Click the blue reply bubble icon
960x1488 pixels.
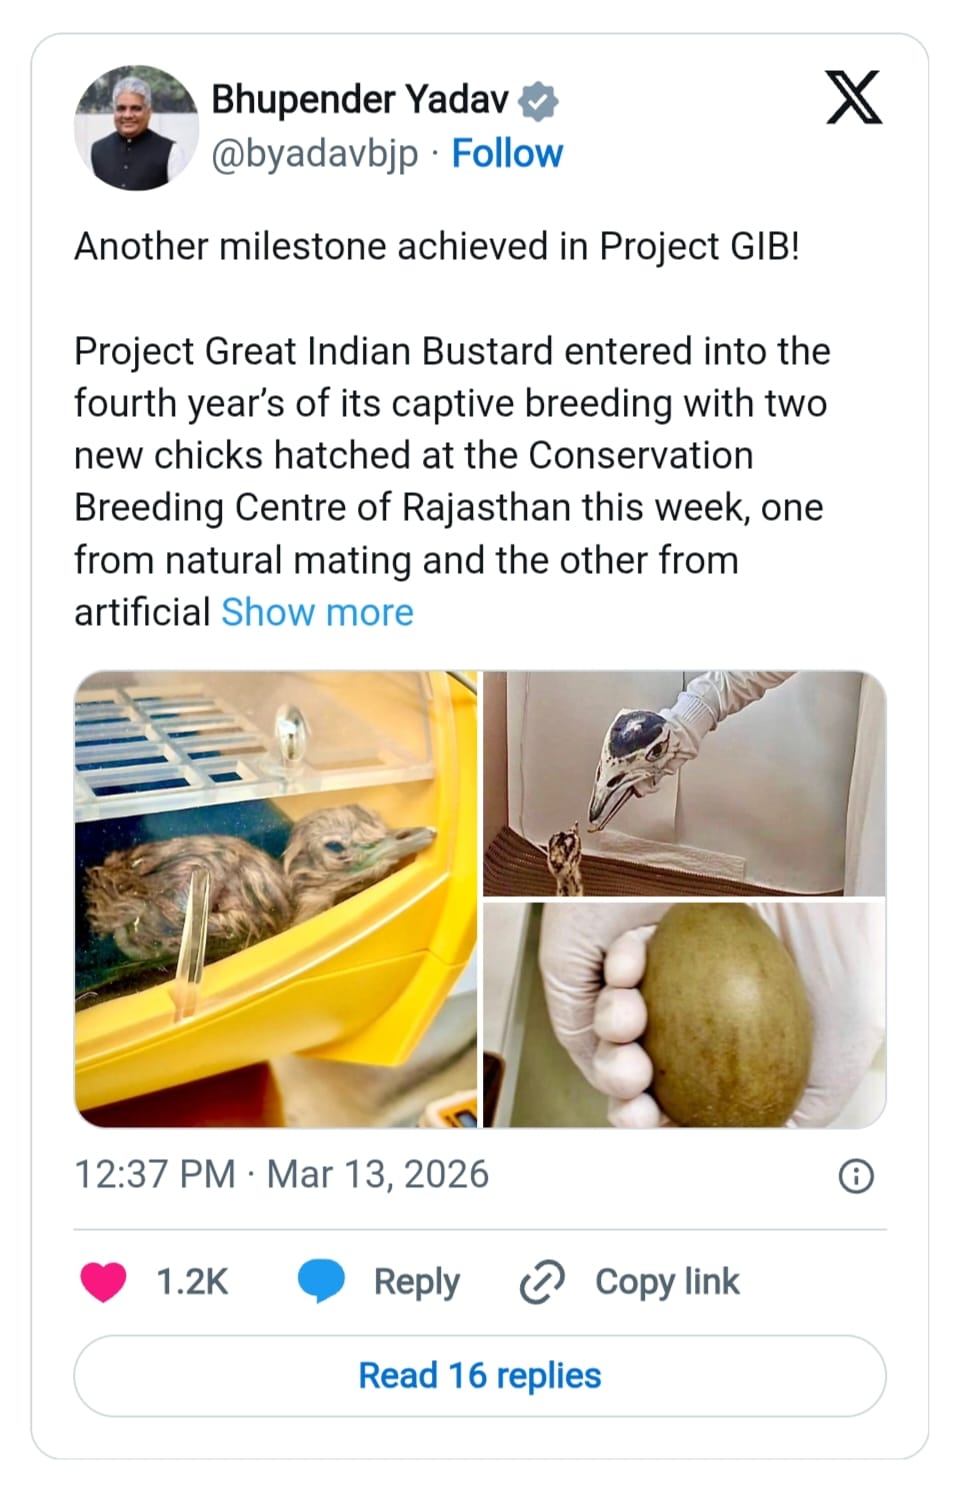pyautogui.click(x=321, y=1281)
